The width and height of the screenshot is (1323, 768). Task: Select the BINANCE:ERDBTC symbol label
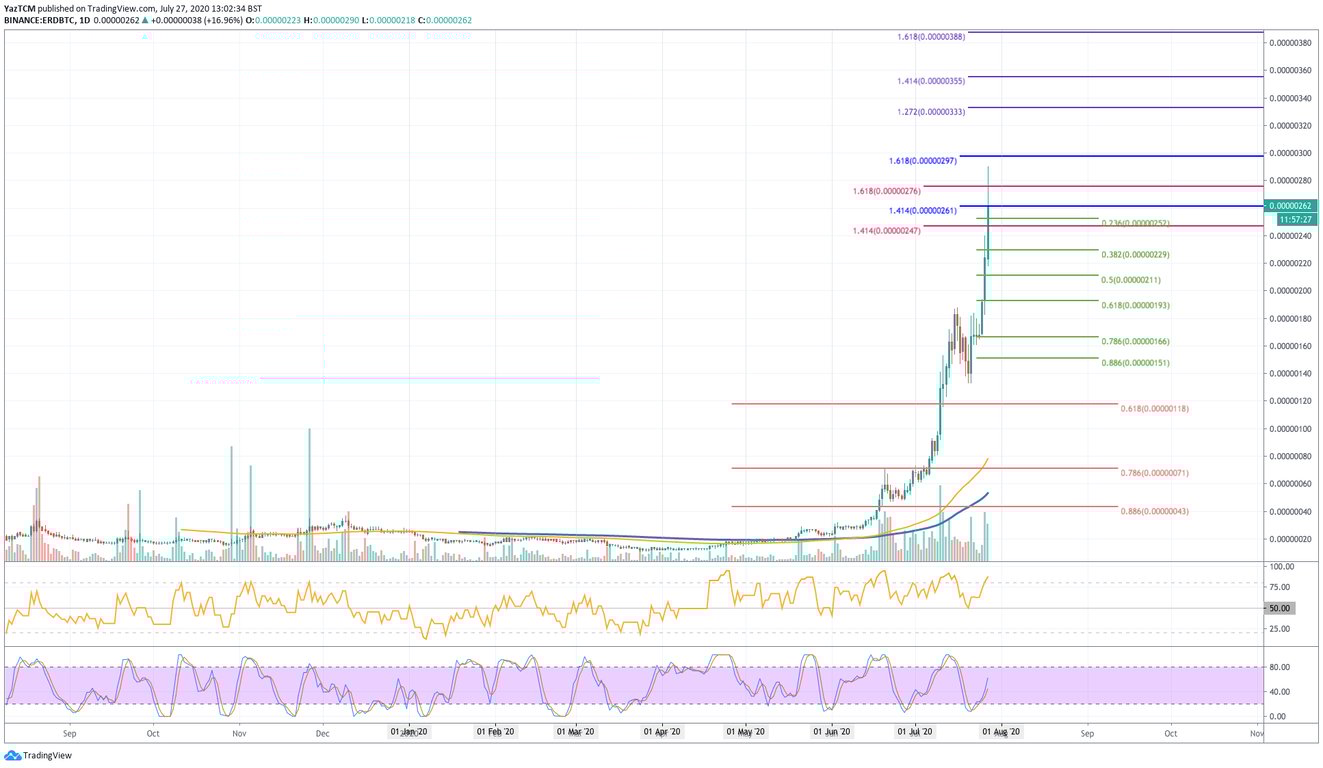36,18
